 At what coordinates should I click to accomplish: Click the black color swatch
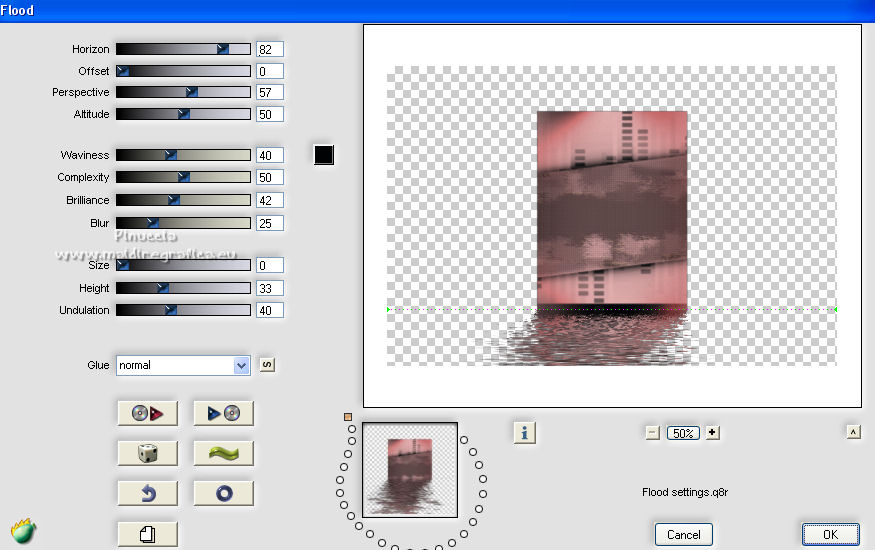pyautogui.click(x=324, y=155)
